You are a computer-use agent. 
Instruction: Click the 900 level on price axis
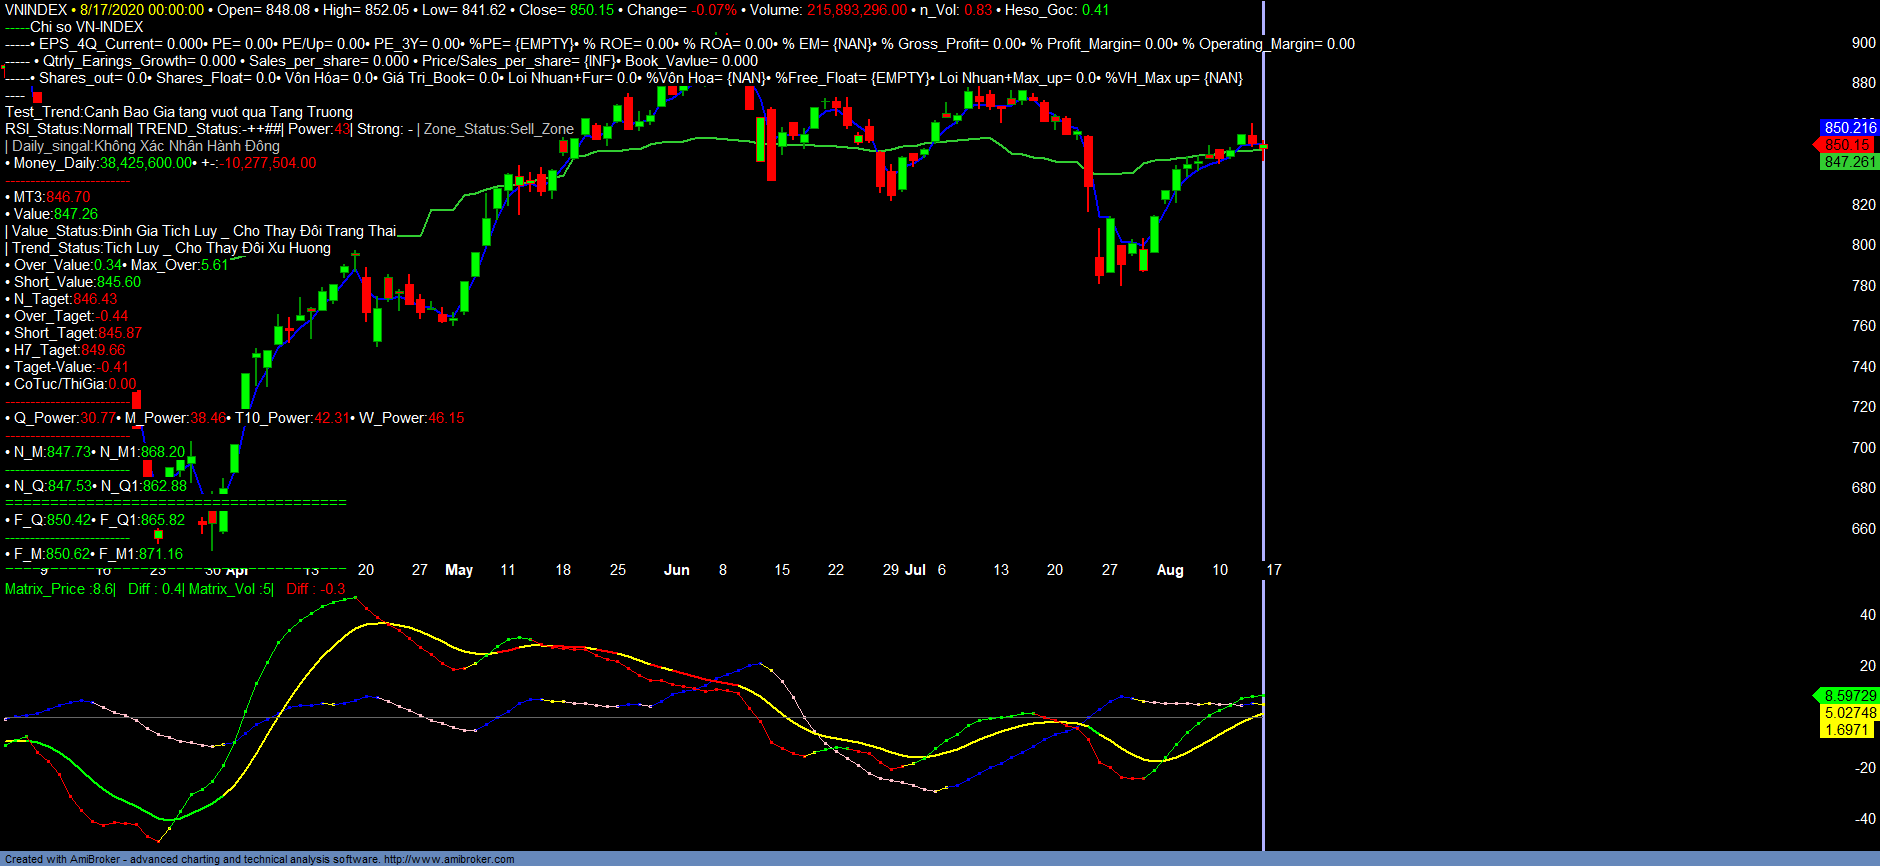[x=1863, y=43]
